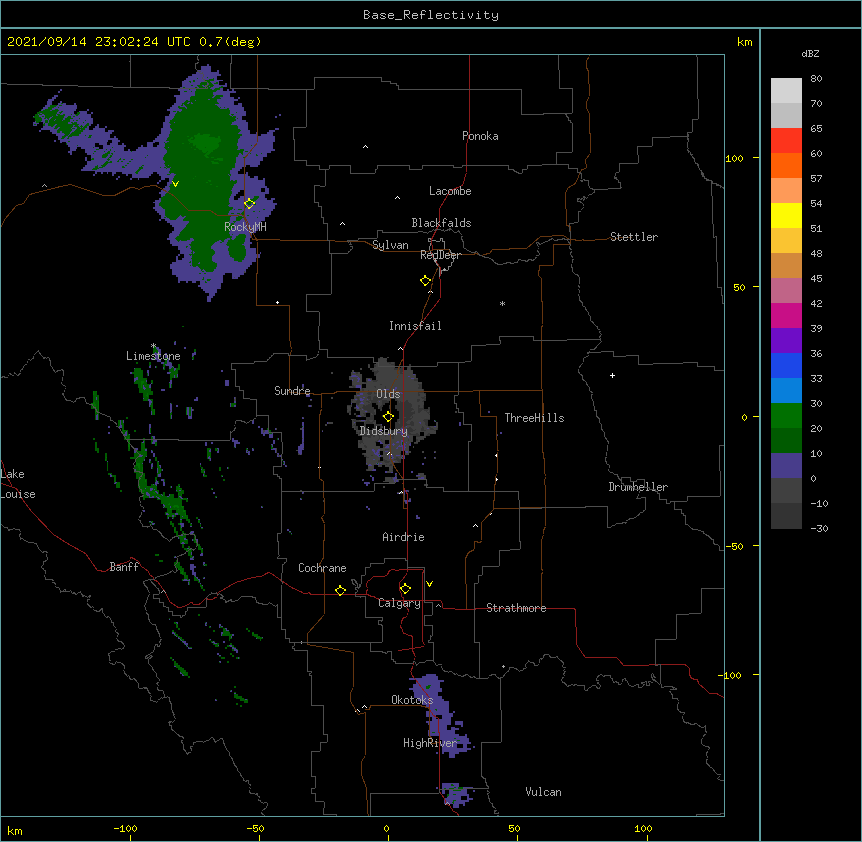Click the white plus marker north of Drumheller

(612, 375)
